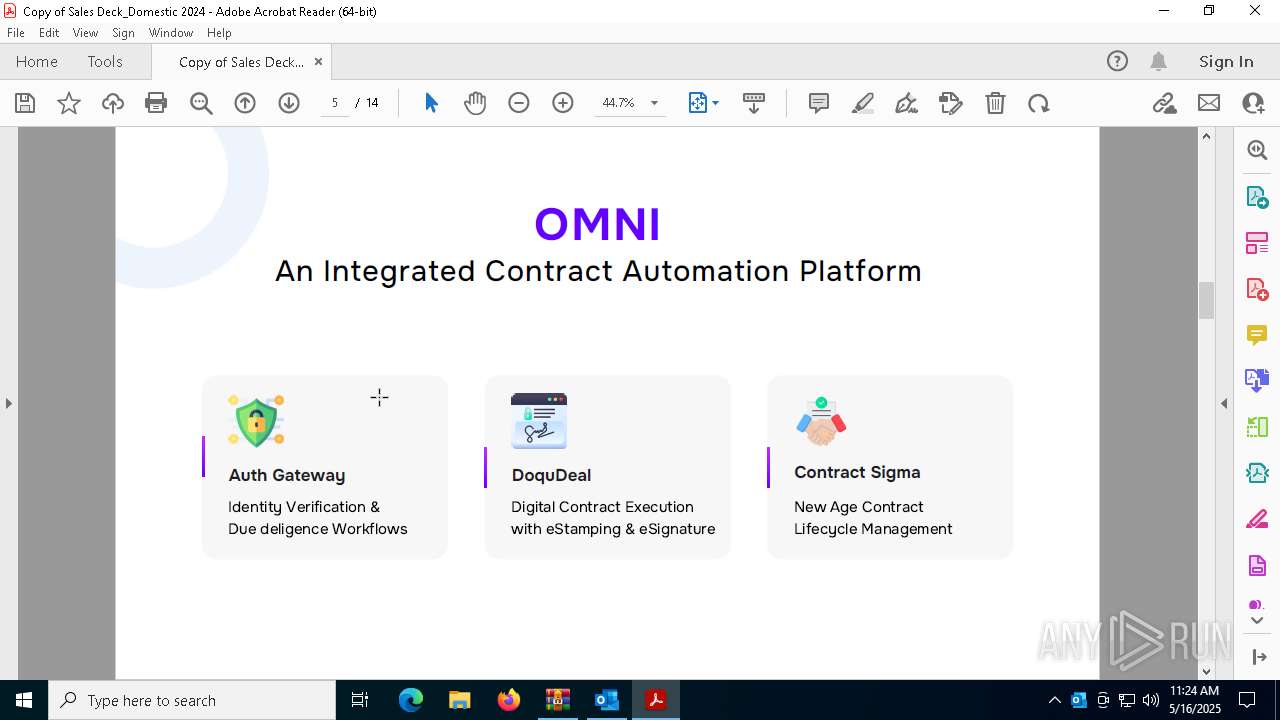1280x720 pixels.
Task: Choose the Selection arrow tool
Action: click(431, 103)
